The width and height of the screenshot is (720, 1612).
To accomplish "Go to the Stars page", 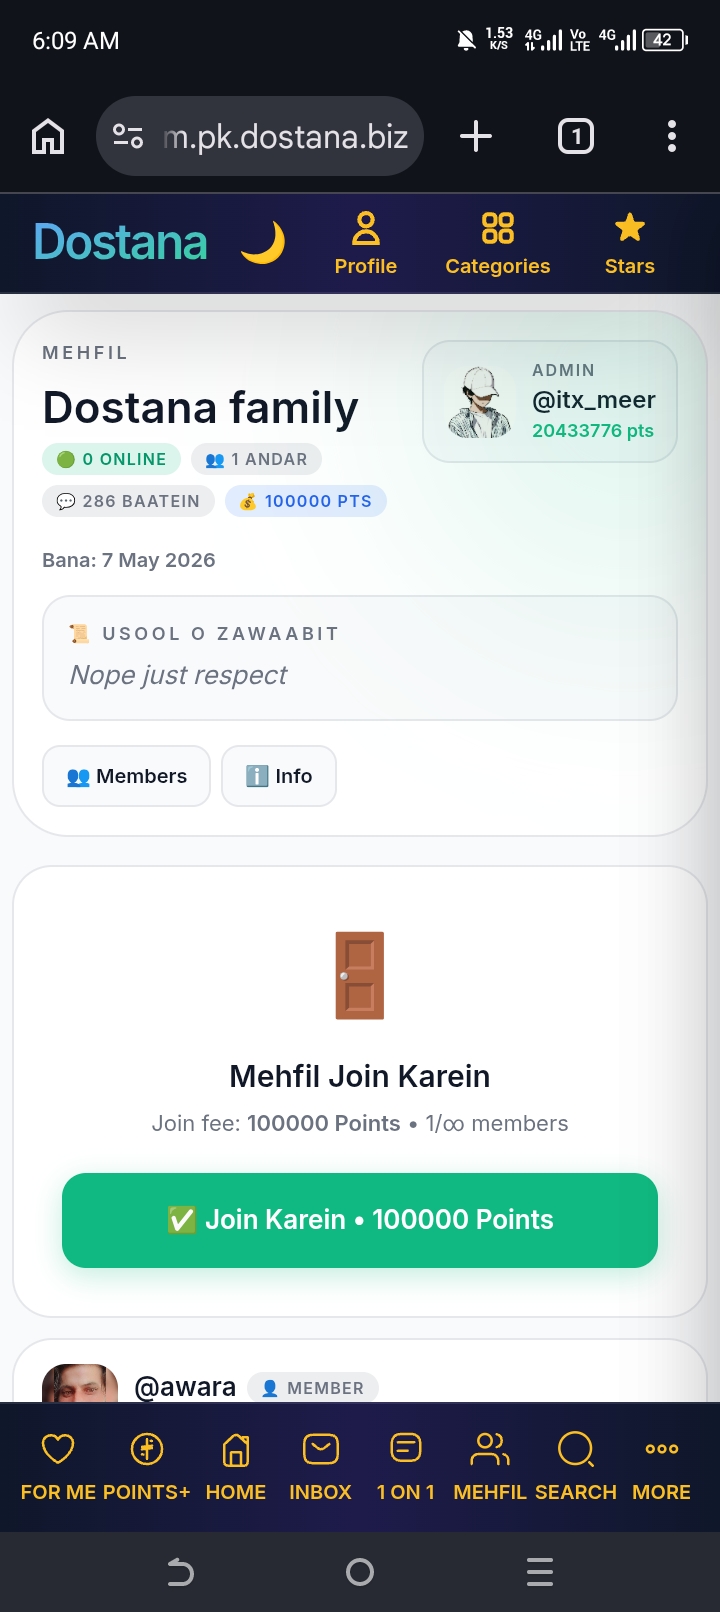I will [630, 243].
